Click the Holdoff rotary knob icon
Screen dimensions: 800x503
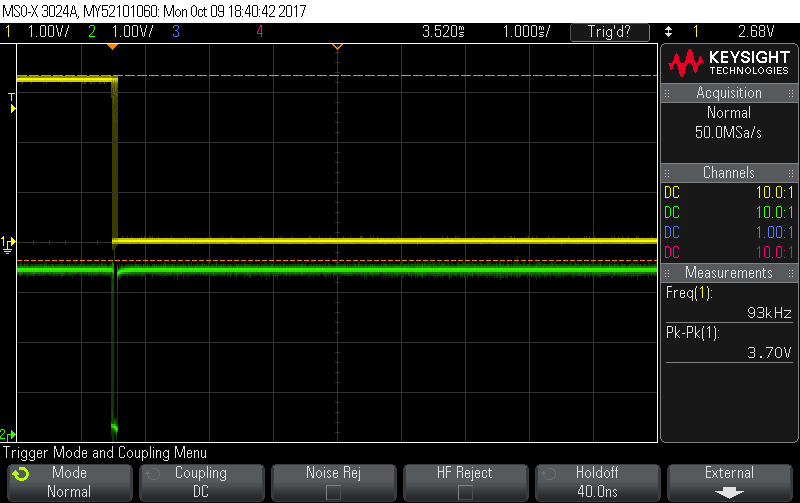click(549, 474)
